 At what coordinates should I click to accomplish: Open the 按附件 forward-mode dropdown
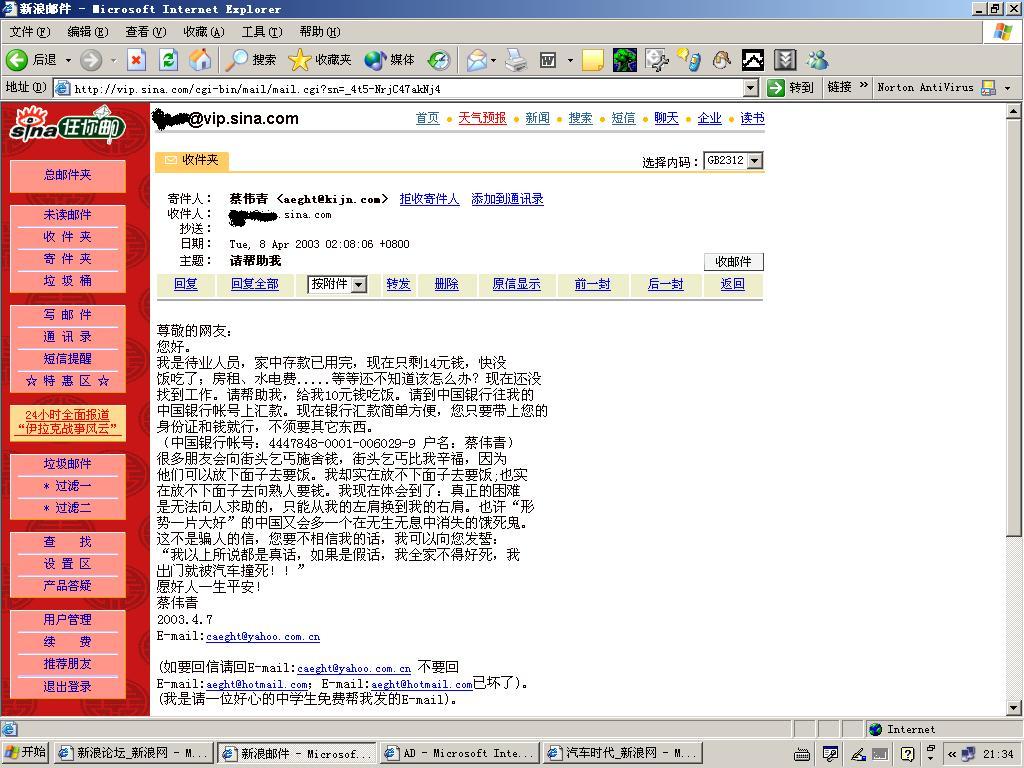click(359, 285)
